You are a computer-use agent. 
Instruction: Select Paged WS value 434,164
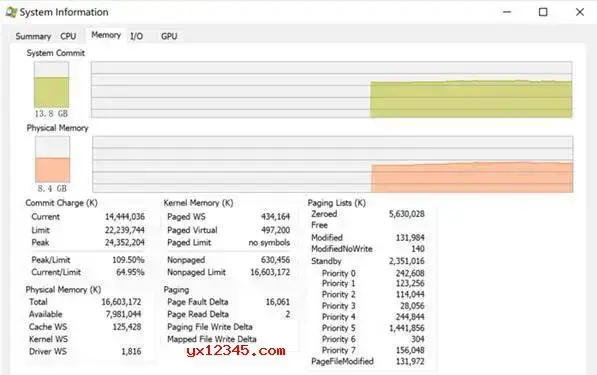275,217
